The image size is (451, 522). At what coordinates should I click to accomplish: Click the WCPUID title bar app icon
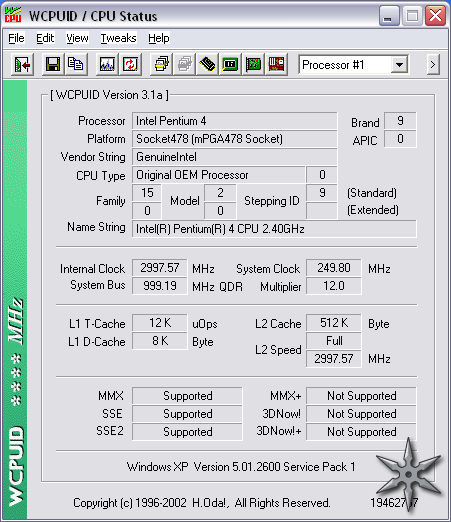coord(13,15)
